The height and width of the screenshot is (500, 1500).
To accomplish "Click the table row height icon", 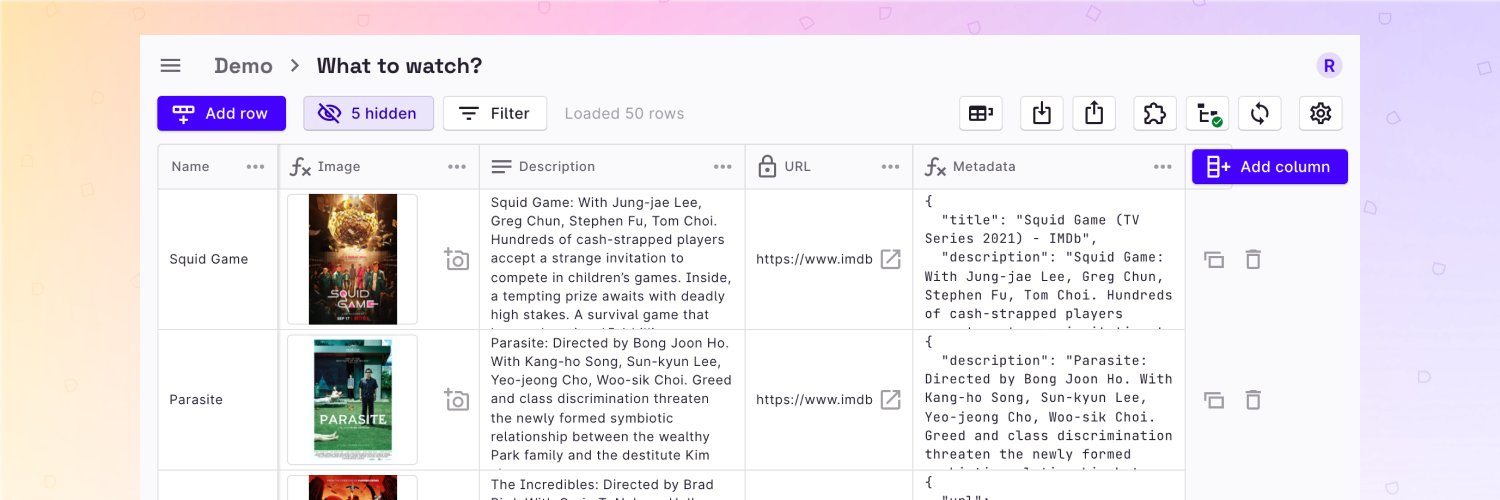I will coord(980,113).
